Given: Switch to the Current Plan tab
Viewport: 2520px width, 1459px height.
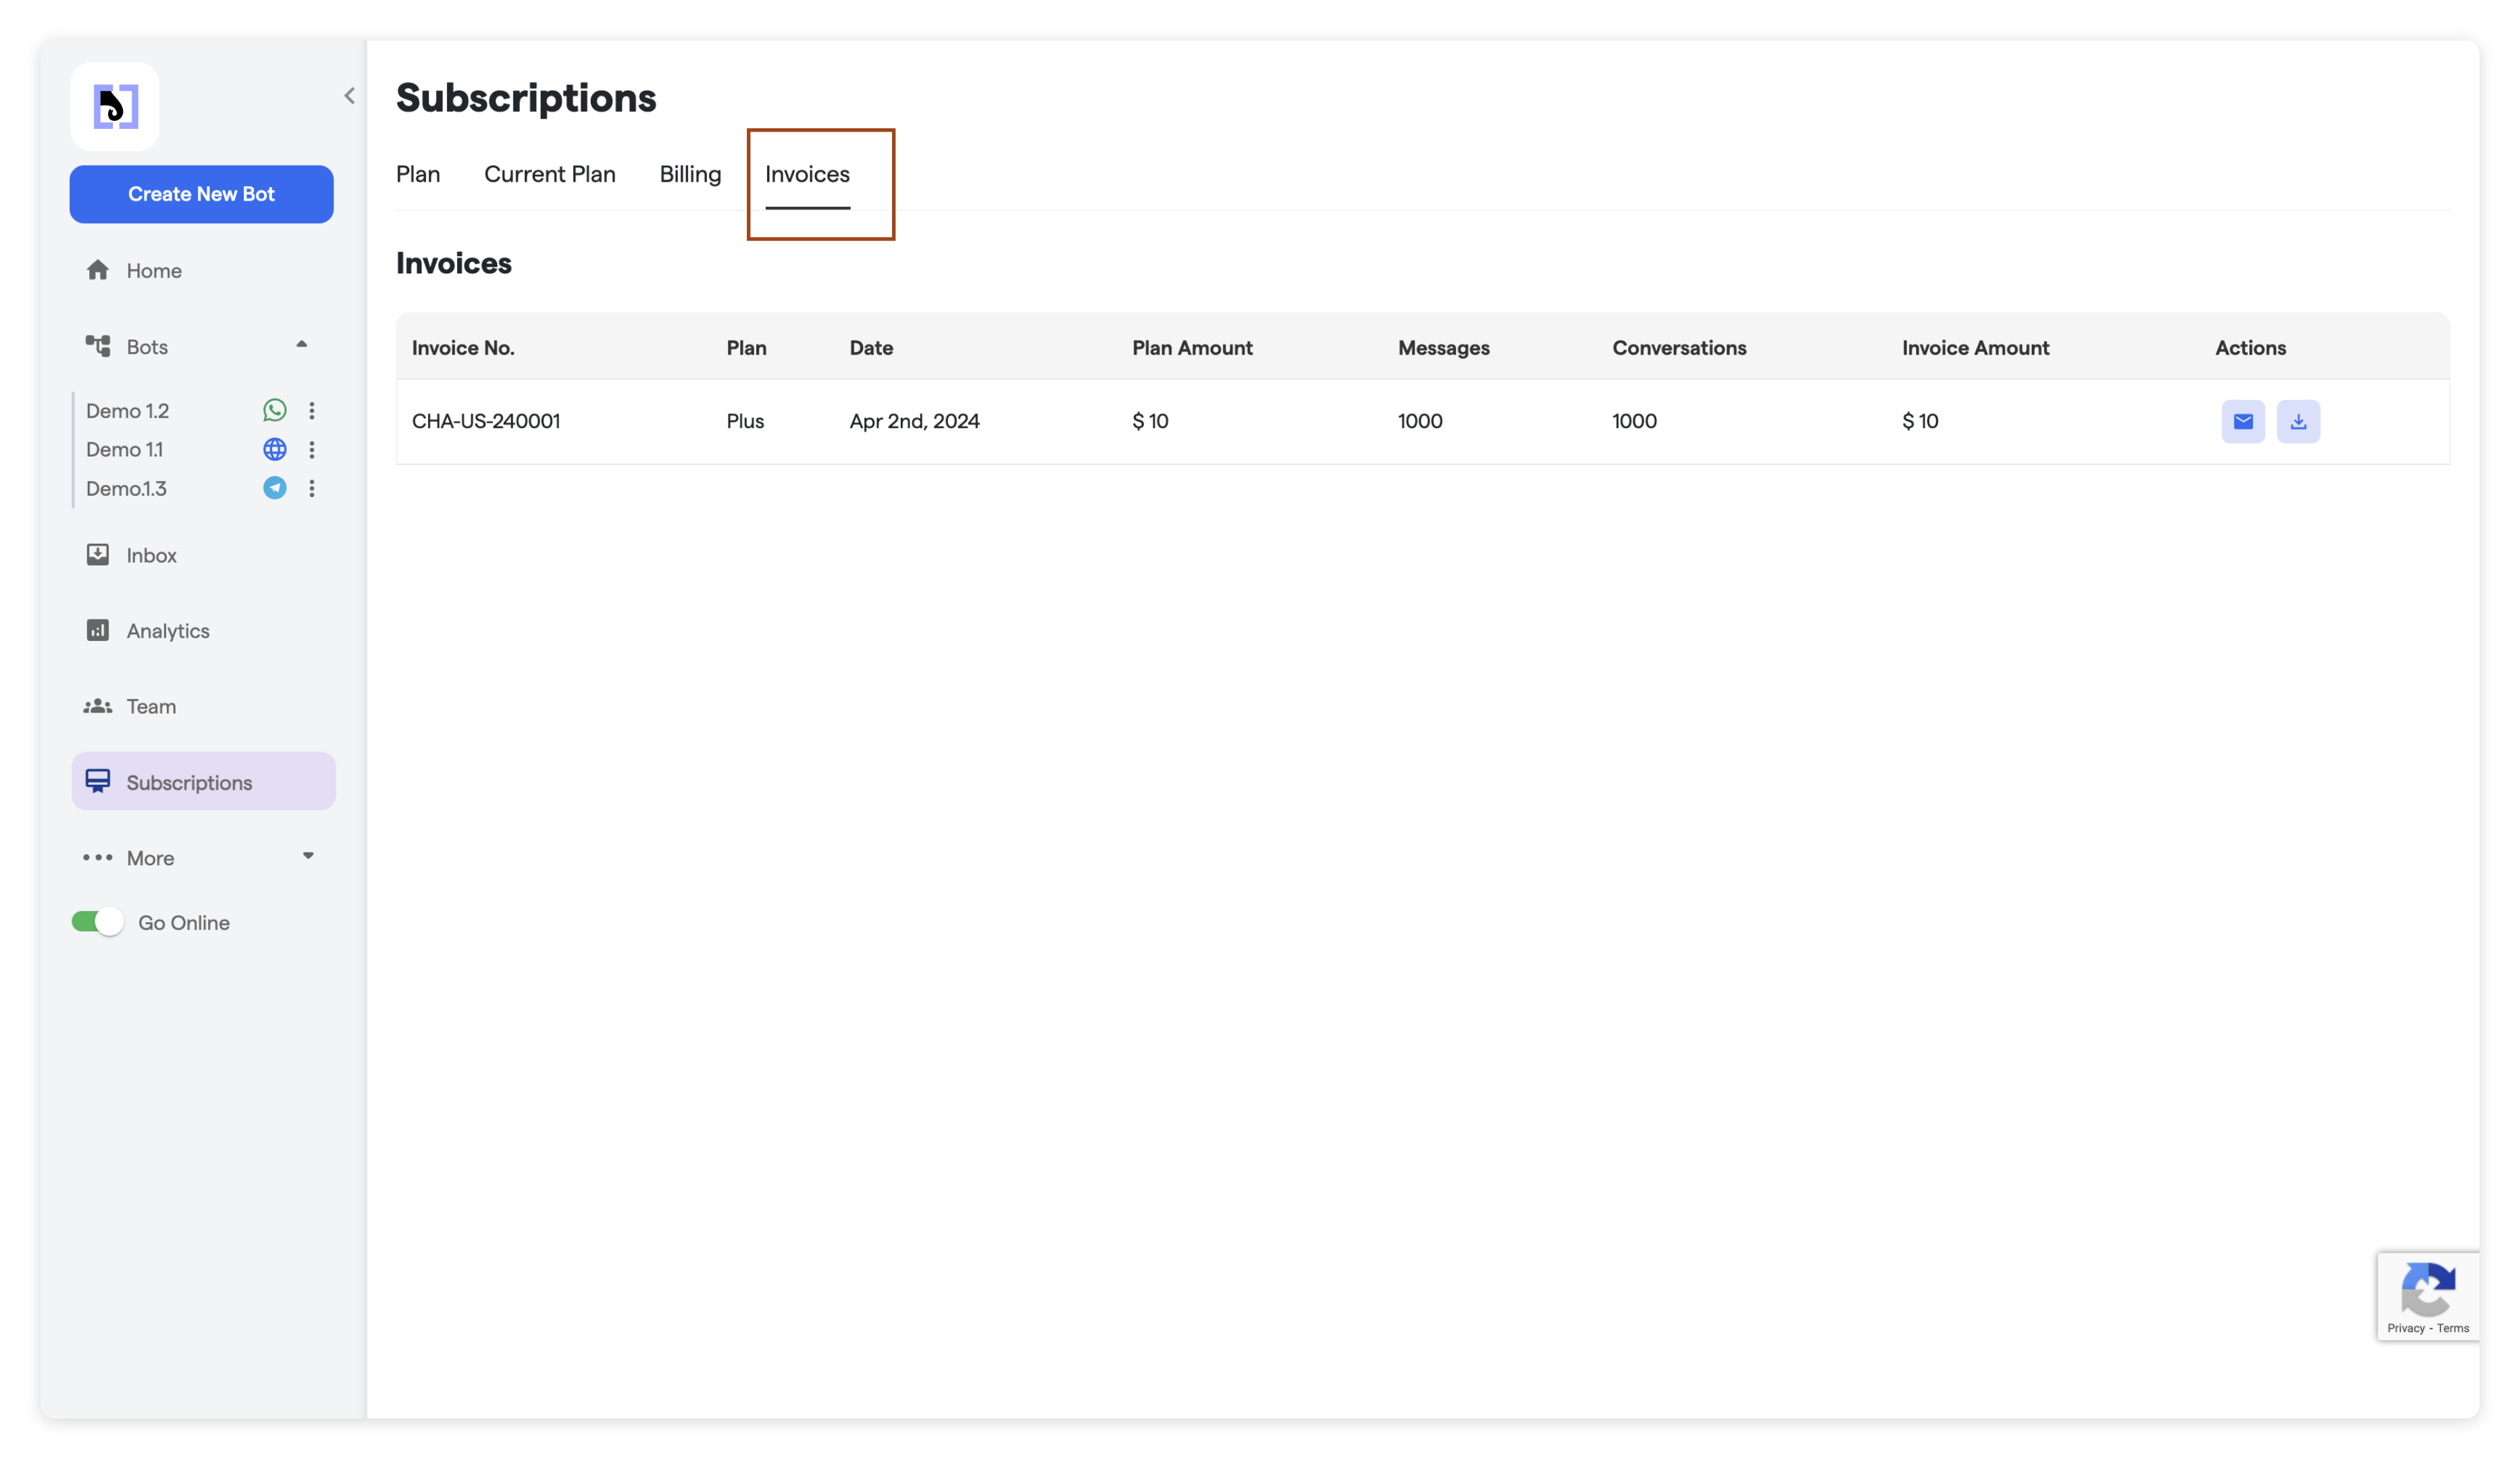Looking at the screenshot, I should (x=549, y=174).
